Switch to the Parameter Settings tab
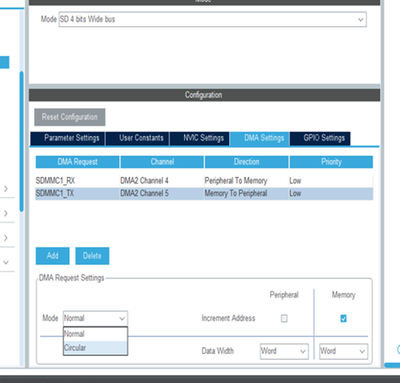 pyautogui.click(x=68, y=138)
